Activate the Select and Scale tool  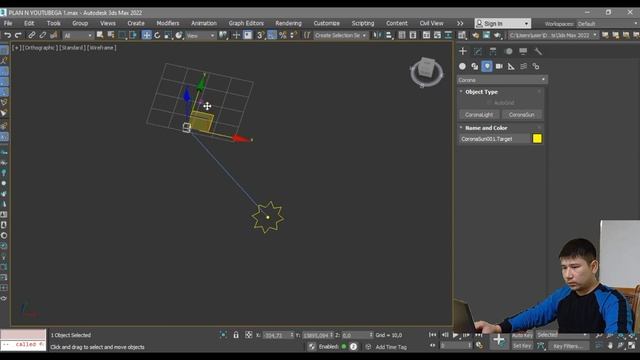click(x=168, y=36)
